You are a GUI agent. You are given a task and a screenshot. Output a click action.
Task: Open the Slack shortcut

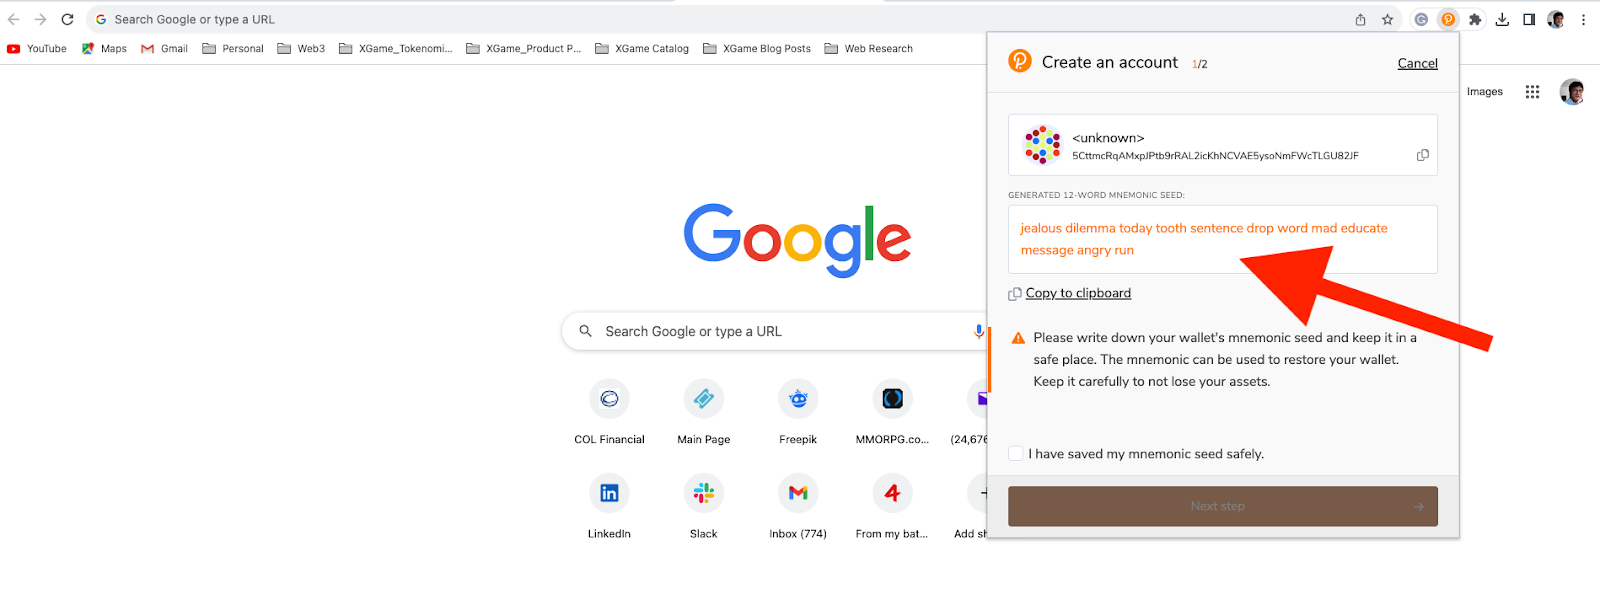tap(703, 494)
